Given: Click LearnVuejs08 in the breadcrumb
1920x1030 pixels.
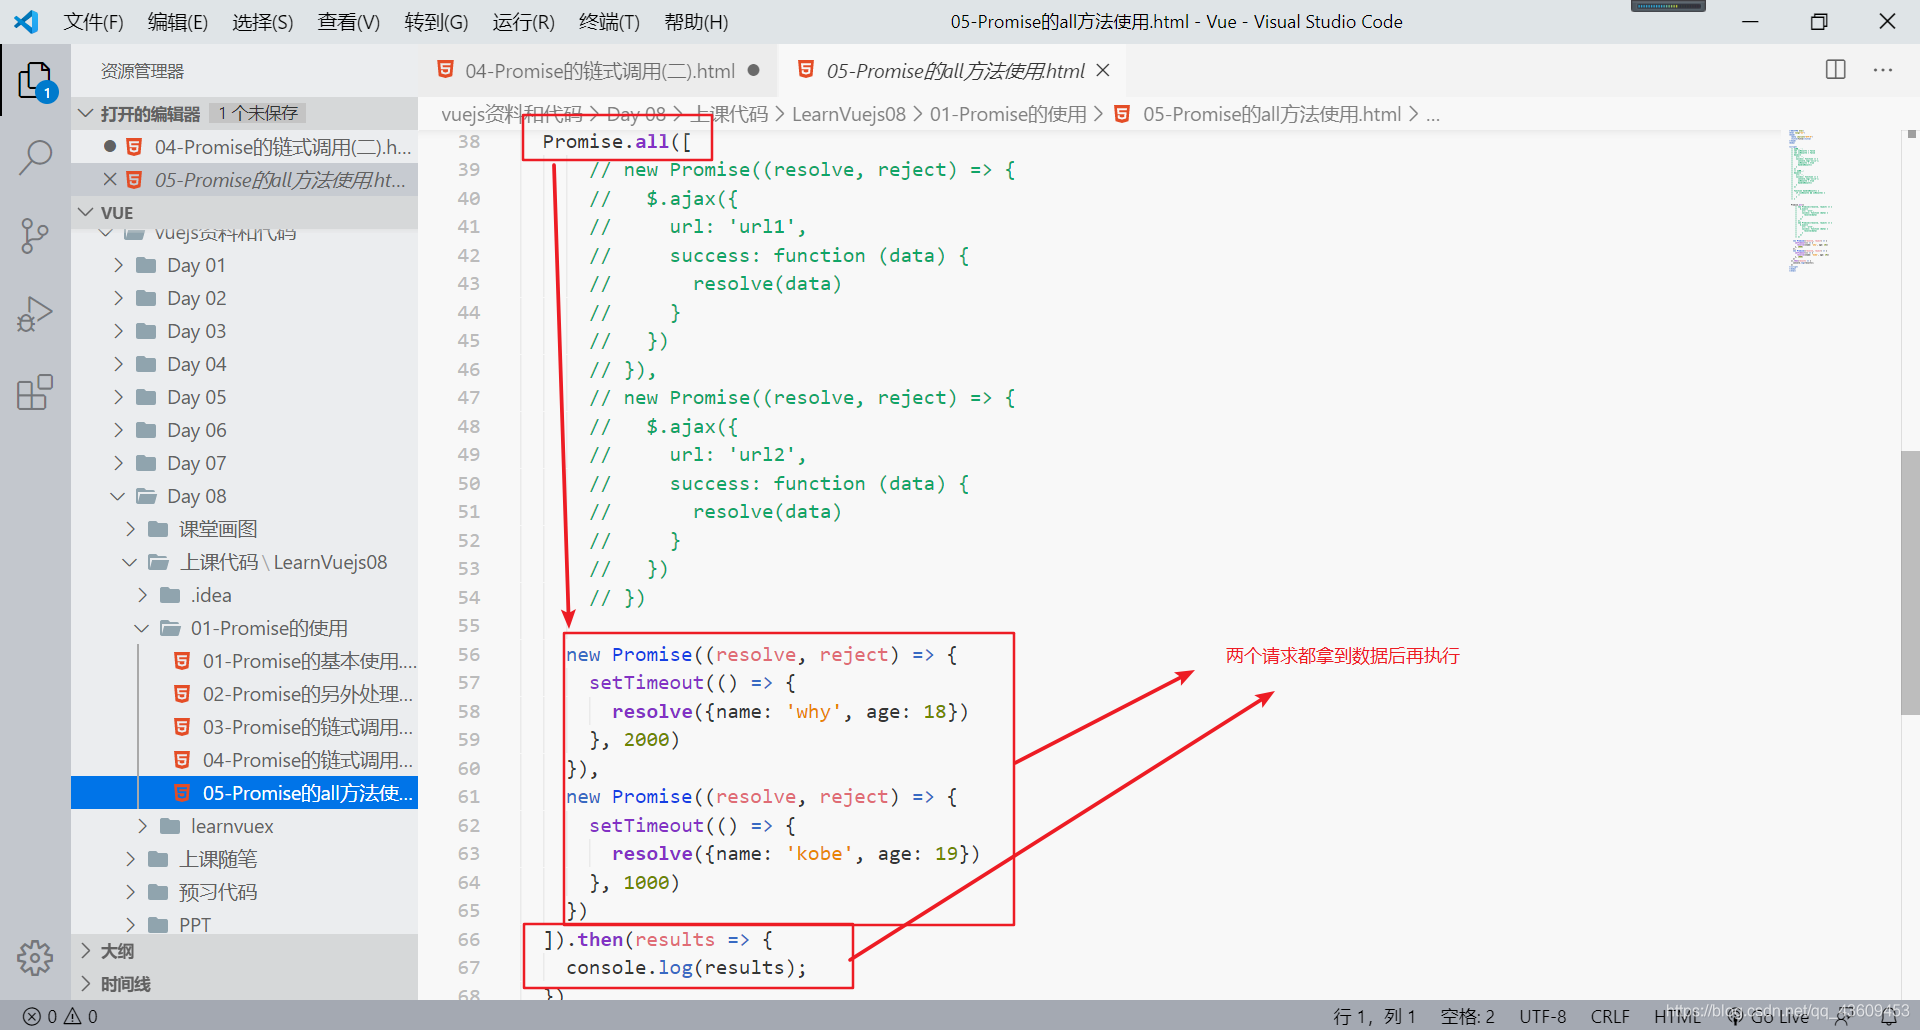Looking at the screenshot, I should coord(849,114).
